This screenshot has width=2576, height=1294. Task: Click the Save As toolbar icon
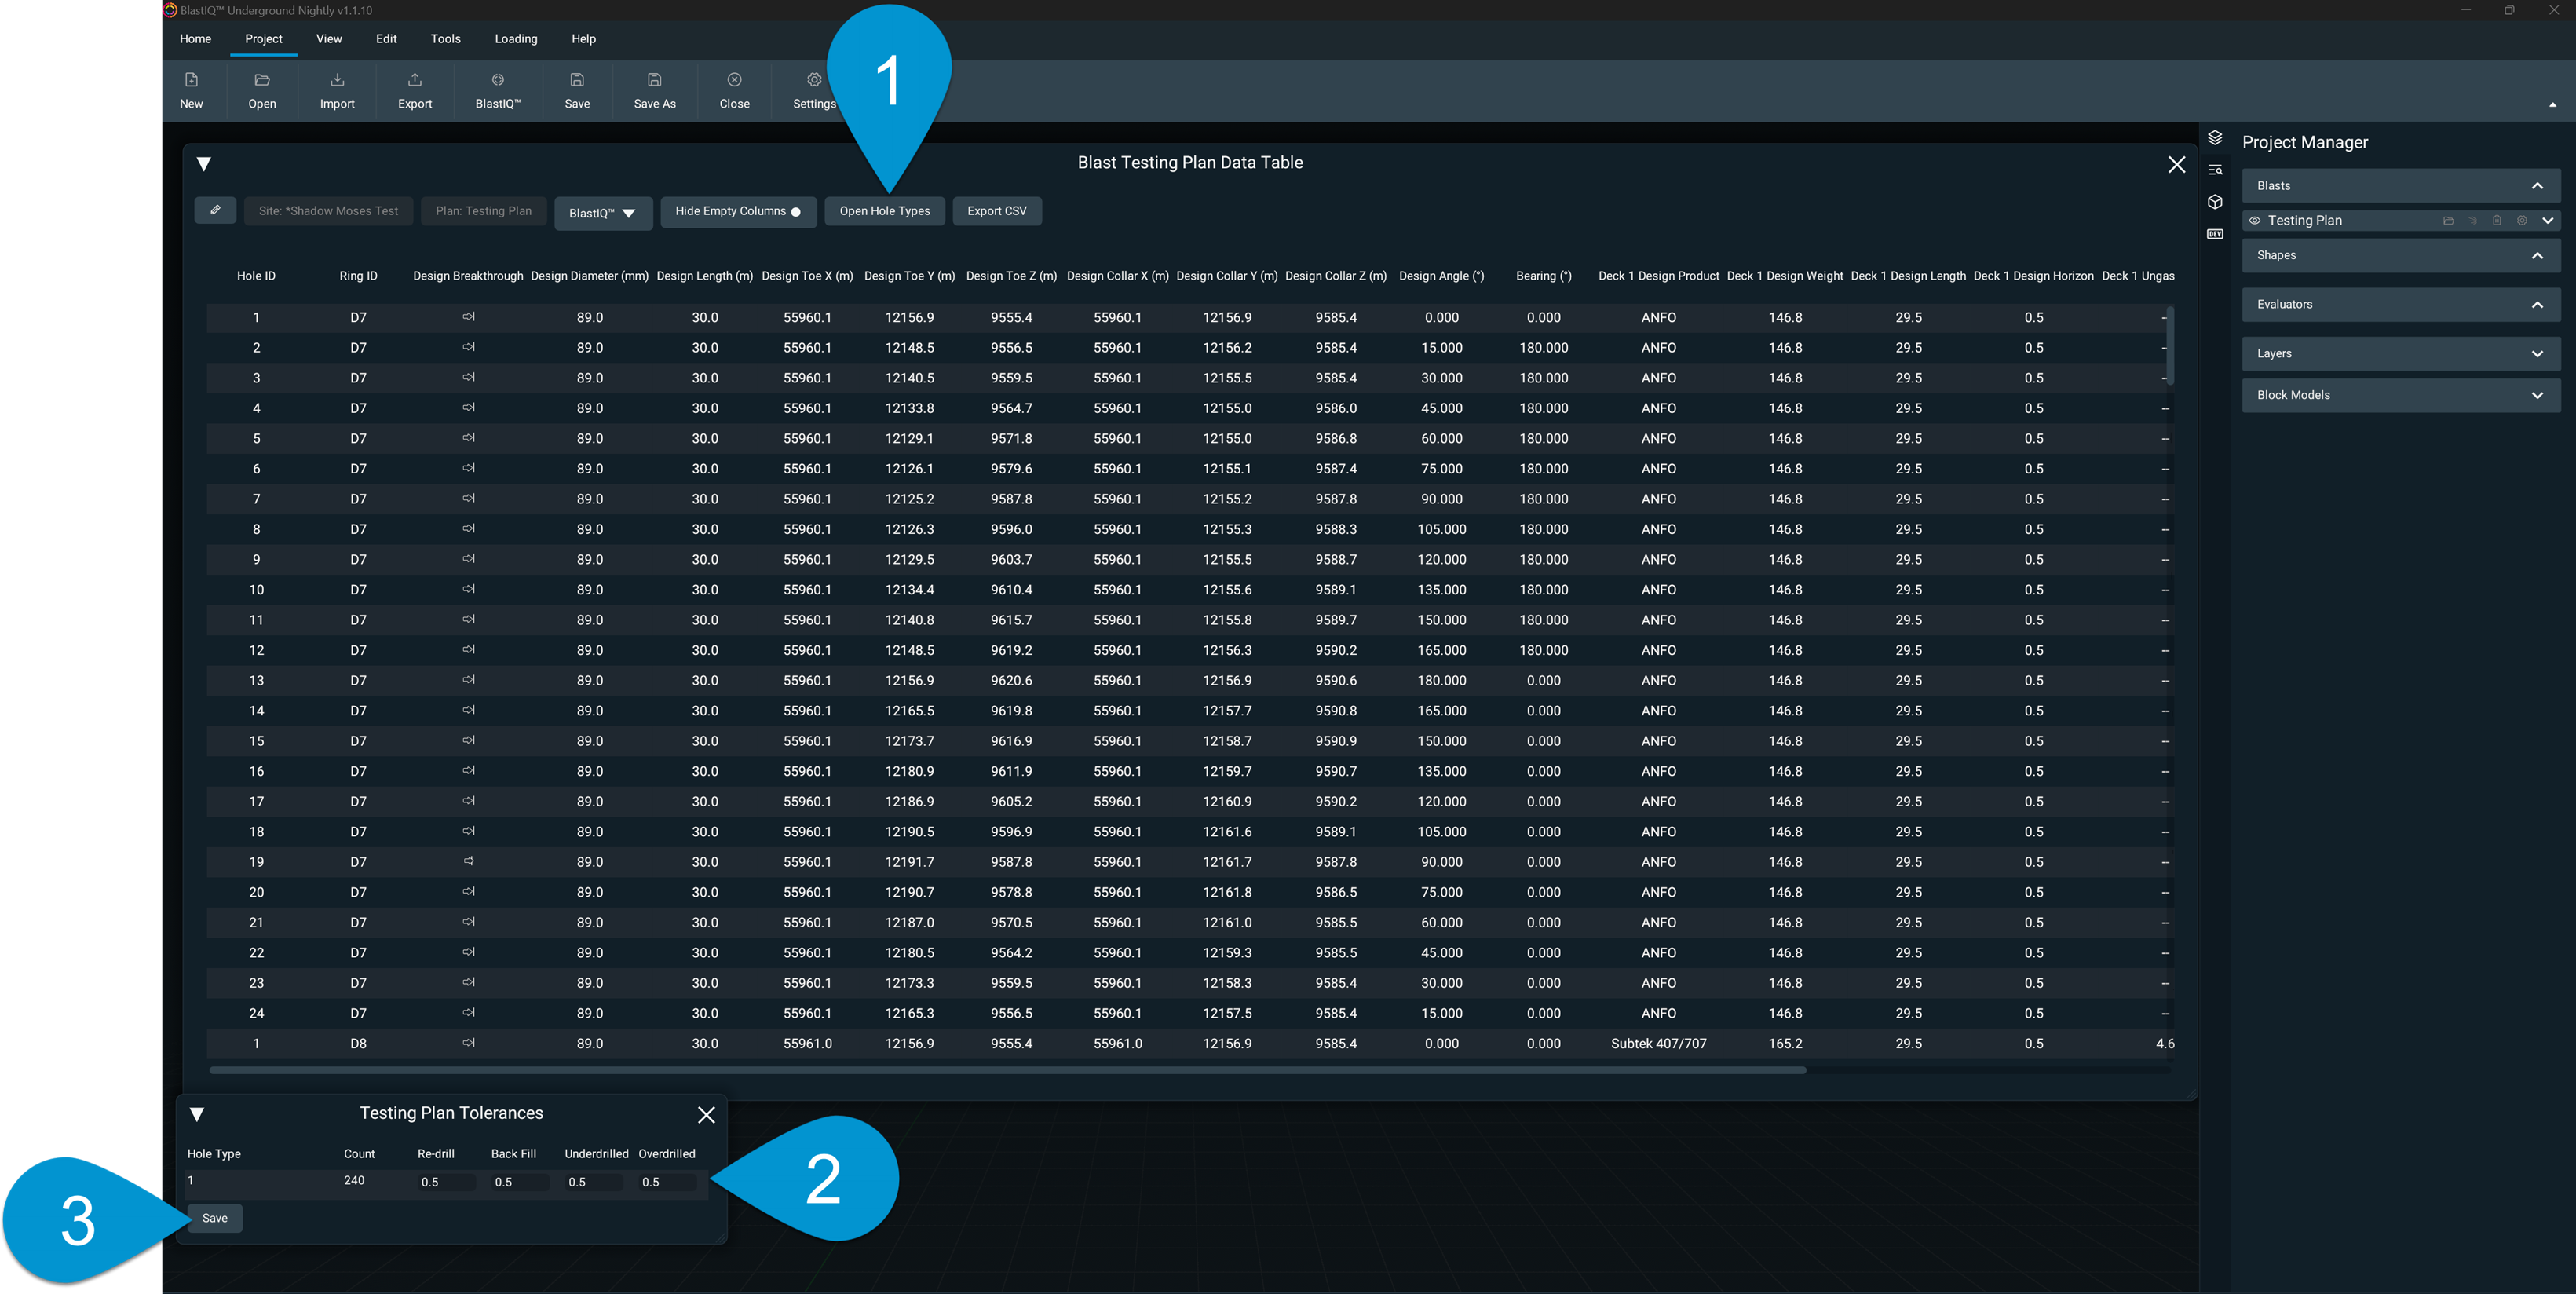point(655,80)
